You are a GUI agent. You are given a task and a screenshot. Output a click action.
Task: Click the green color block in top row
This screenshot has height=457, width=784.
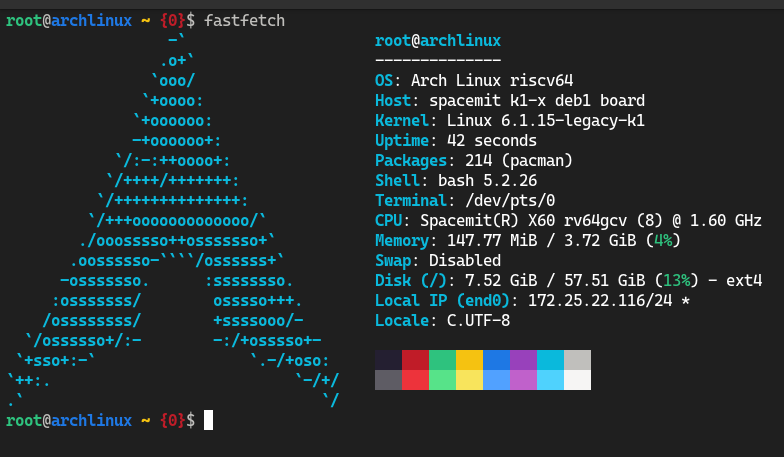(x=442, y=360)
